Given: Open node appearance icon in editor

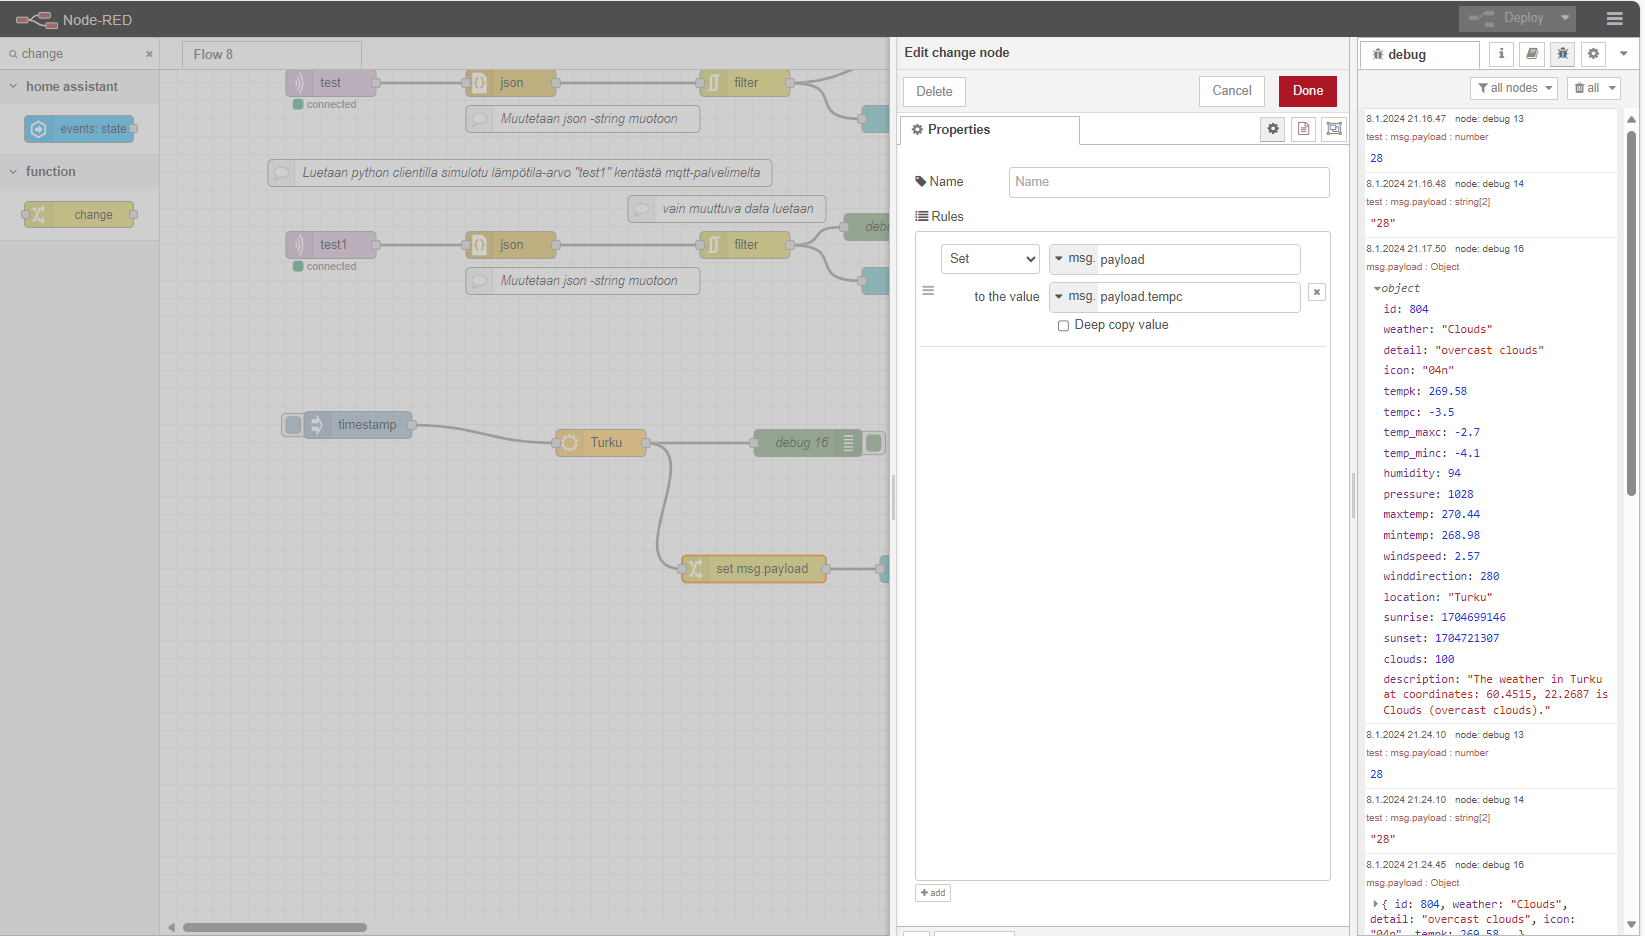Looking at the screenshot, I should coord(1334,129).
